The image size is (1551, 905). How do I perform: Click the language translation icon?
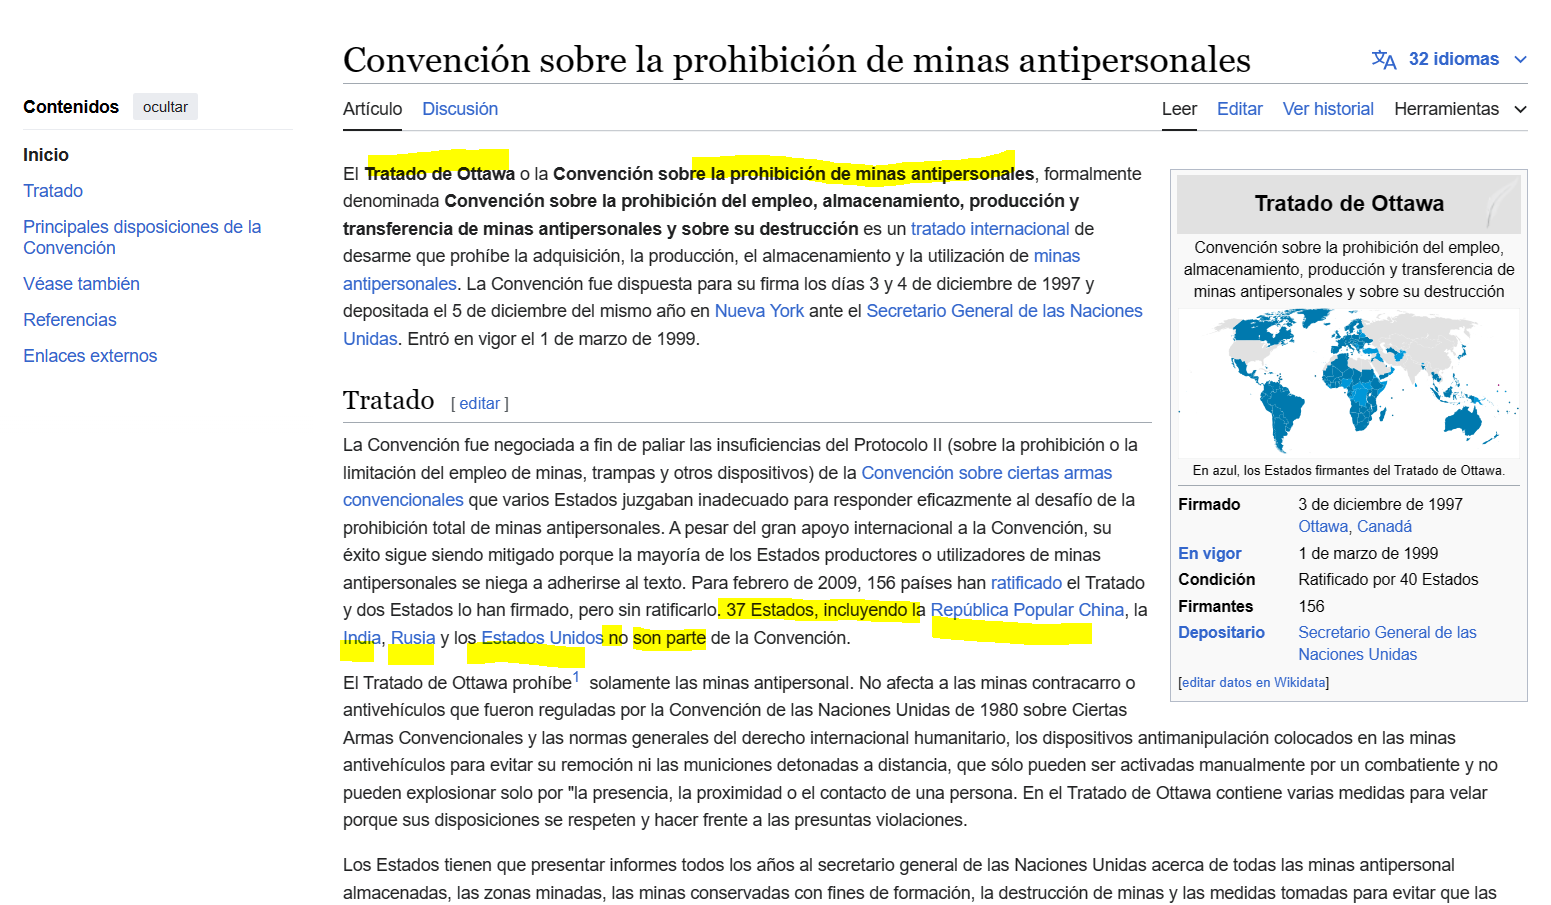click(1384, 60)
